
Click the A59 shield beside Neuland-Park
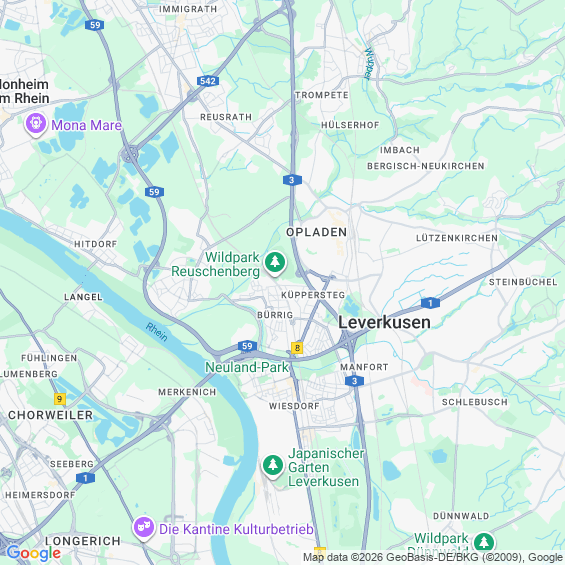pos(247,346)
